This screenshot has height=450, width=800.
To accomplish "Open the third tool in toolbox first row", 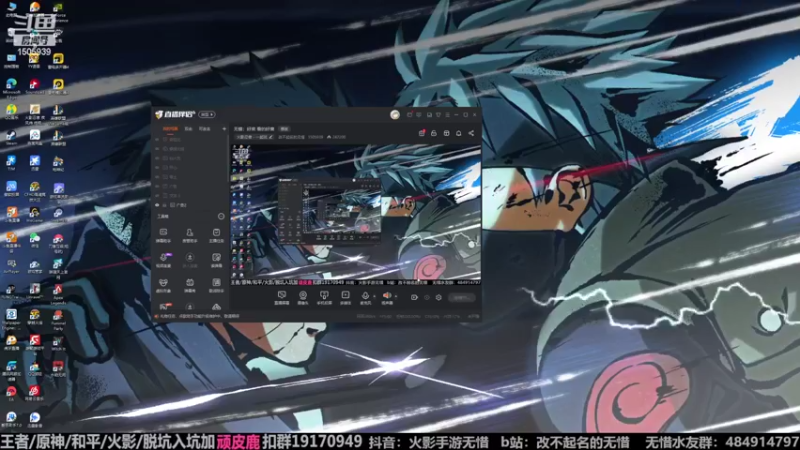I will [x=216, y=235].
